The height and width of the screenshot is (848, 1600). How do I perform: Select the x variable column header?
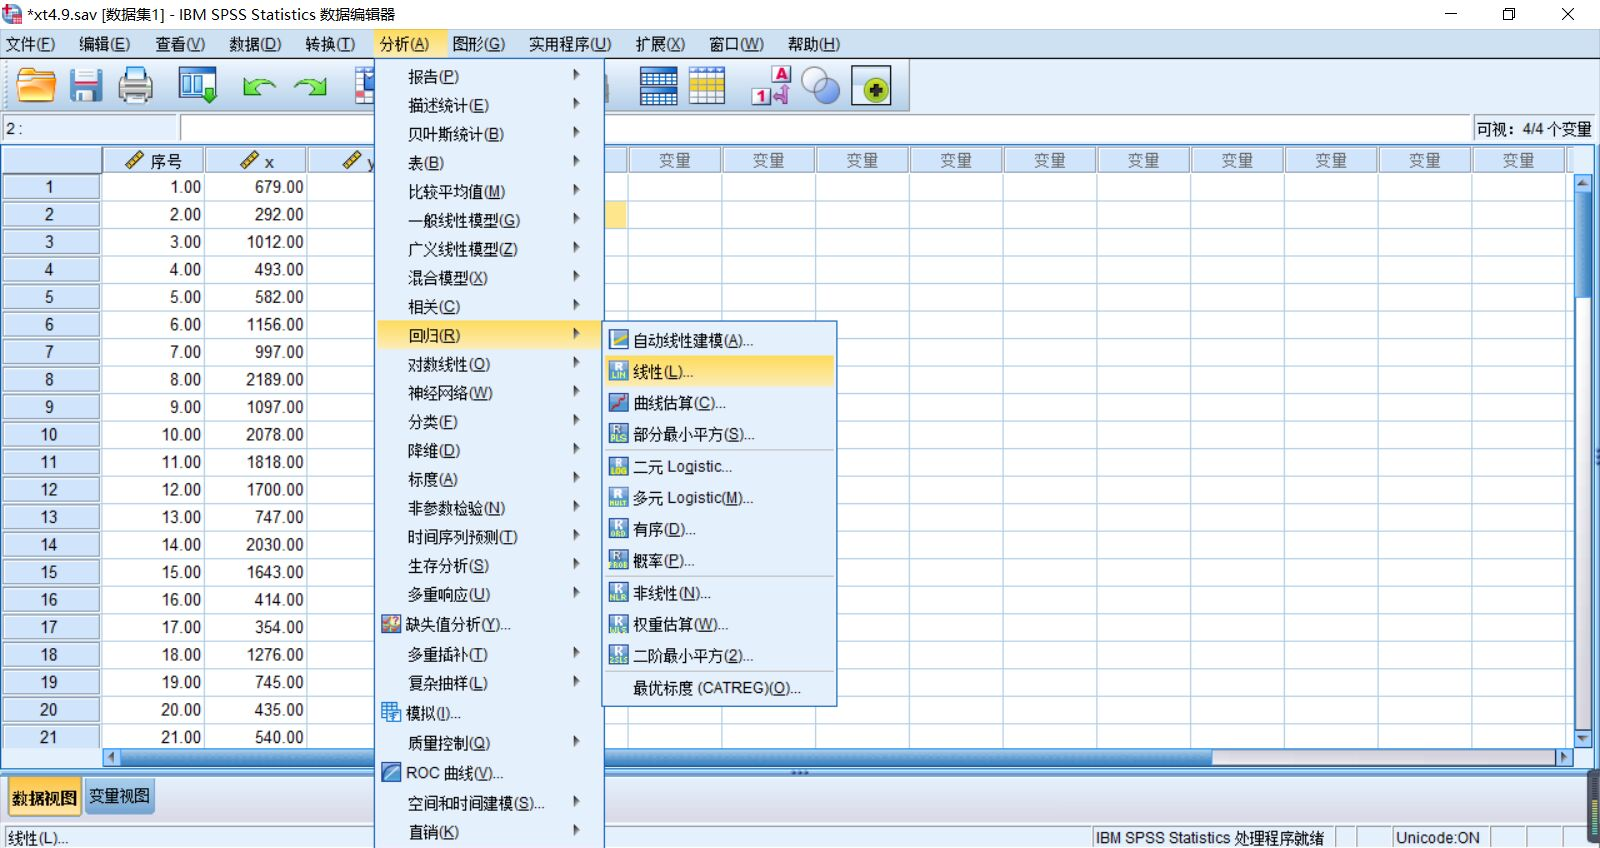click(x=256, y=161)
